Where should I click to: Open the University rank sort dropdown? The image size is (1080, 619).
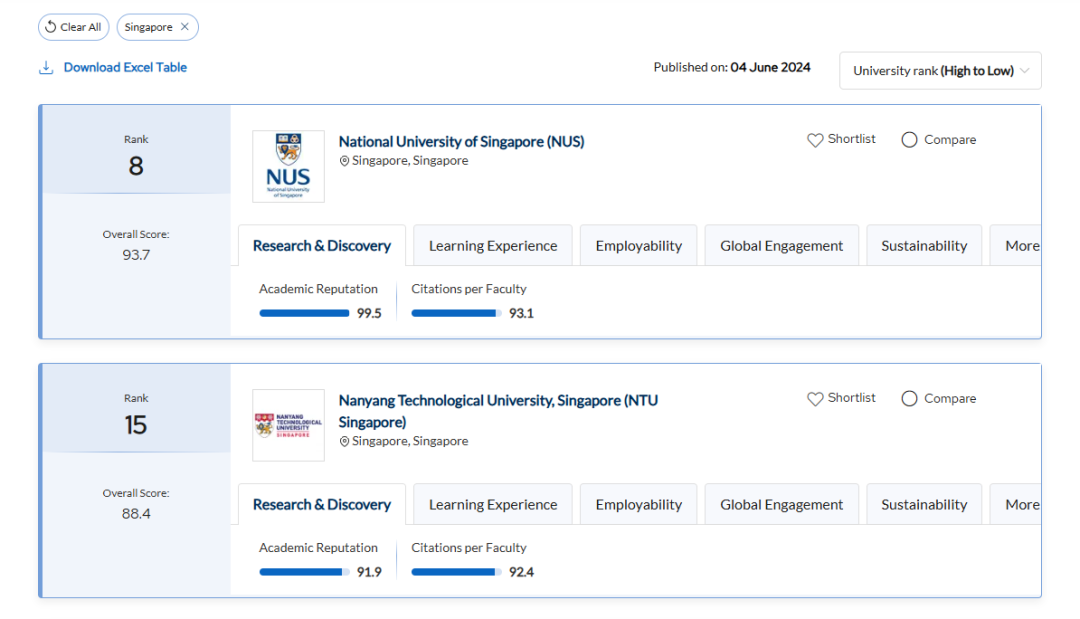coord(940,70)
